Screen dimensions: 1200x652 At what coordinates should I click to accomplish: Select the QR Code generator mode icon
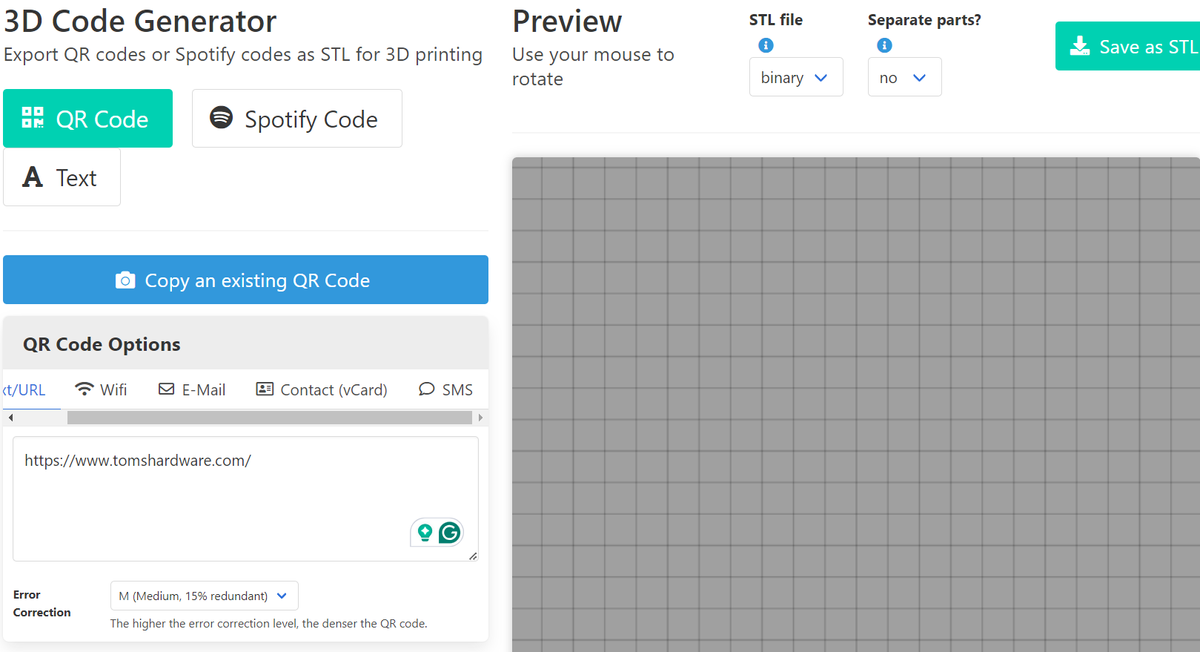click(33, 117)
